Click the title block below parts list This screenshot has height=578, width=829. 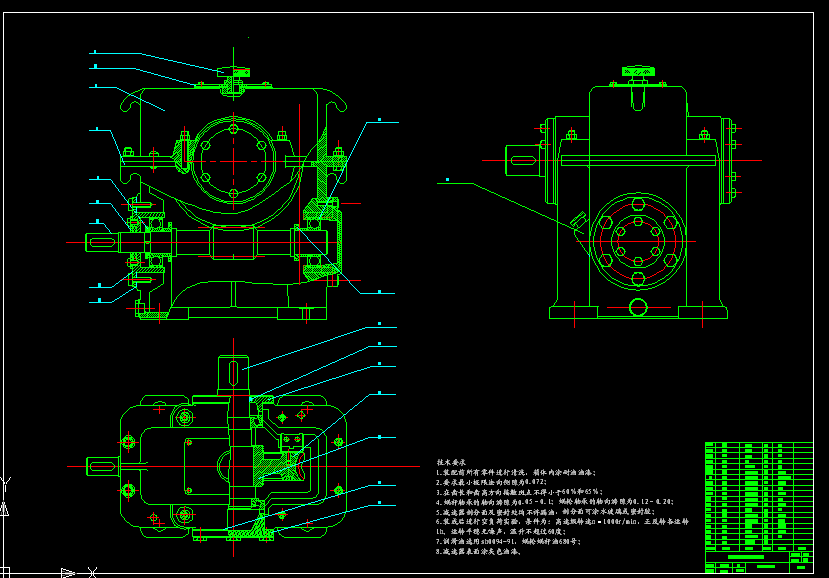point(760,564)
